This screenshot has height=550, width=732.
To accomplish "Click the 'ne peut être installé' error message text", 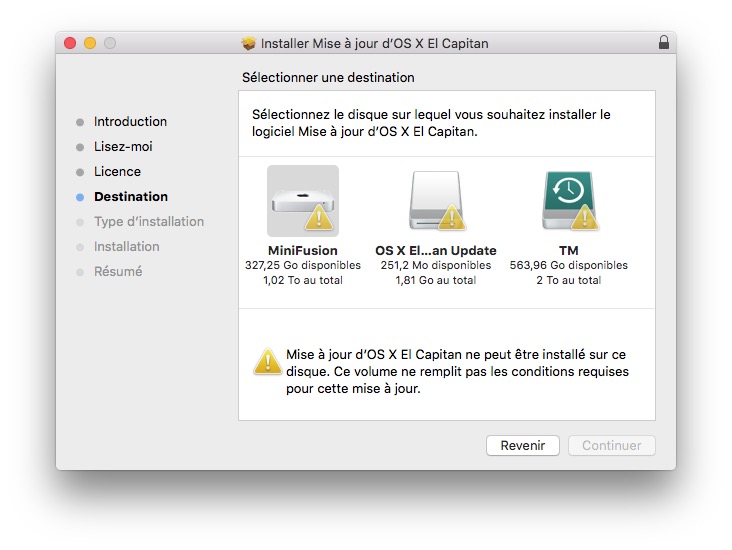I will [458, 371].
